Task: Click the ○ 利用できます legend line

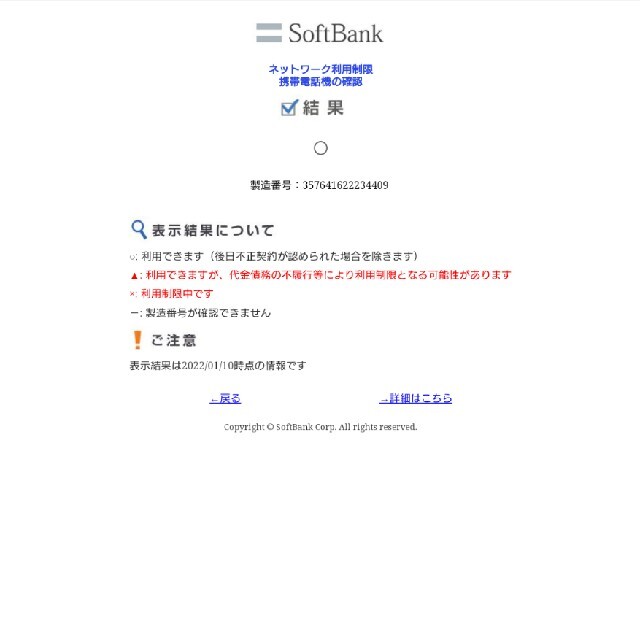Action: [x=274, y=256]
